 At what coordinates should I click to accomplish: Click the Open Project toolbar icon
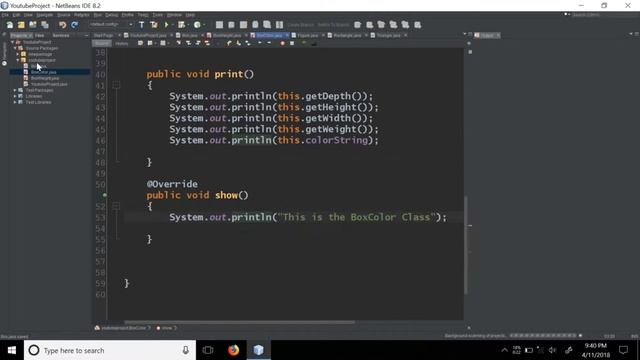[33, 25]
